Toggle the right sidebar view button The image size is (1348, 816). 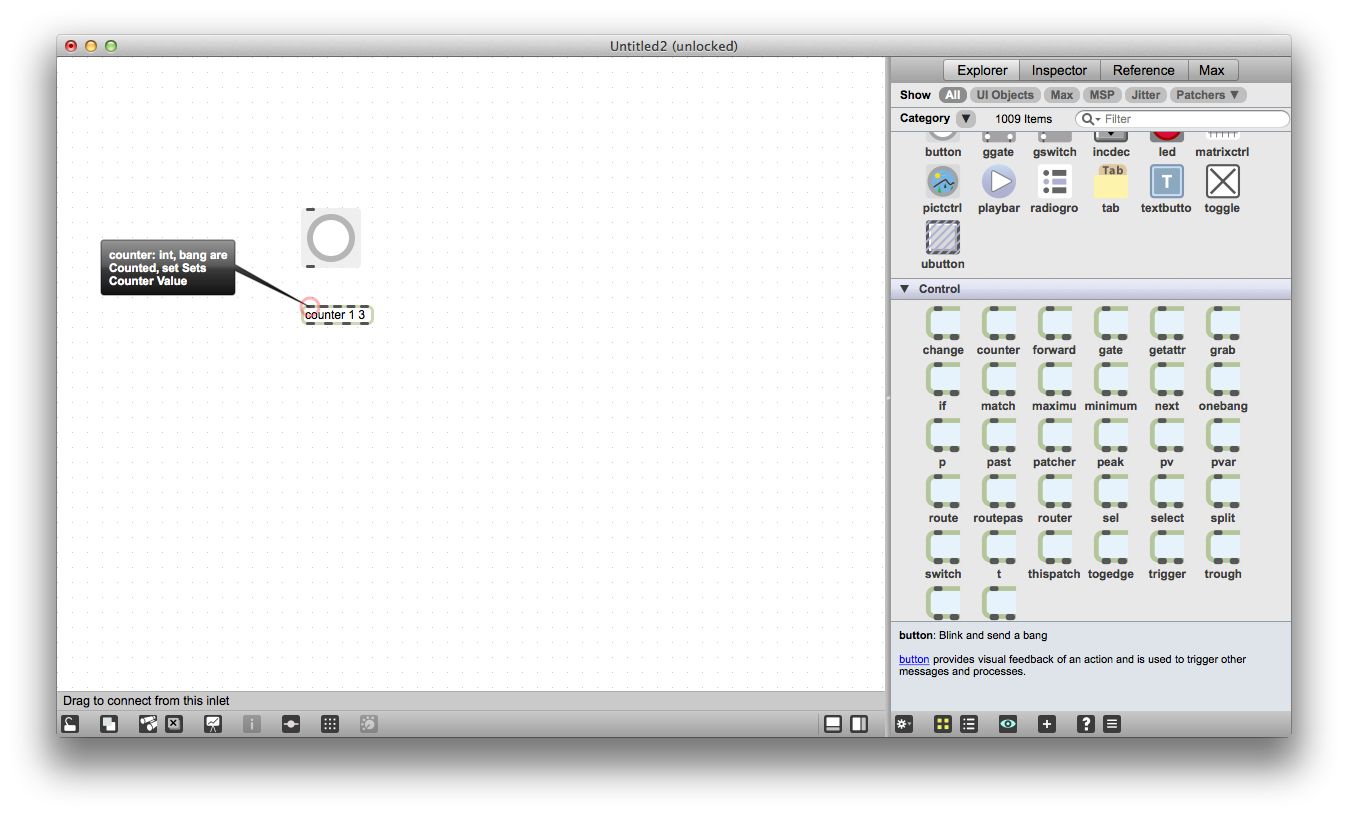click(859, 724)
